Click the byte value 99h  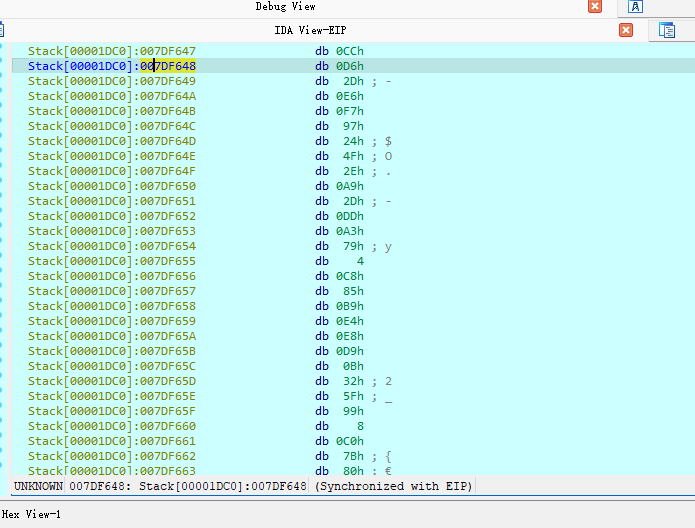[x=353, y=411]
